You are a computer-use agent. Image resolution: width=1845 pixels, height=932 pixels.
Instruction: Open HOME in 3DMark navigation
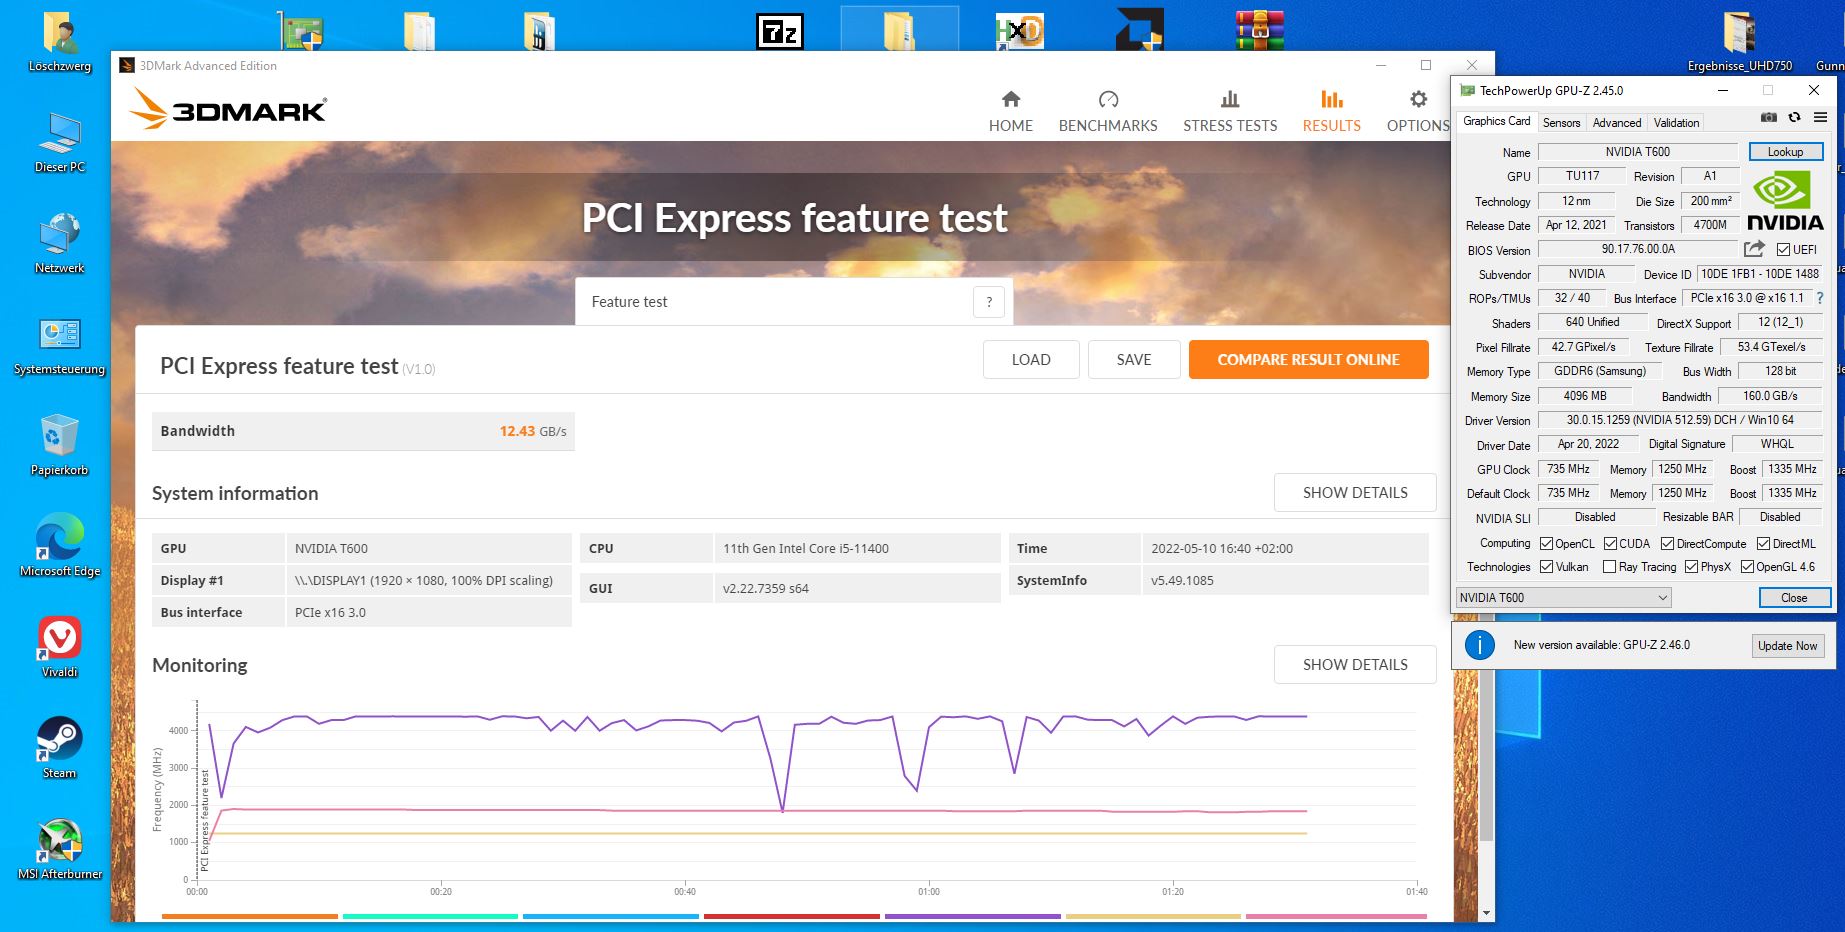[x=1011, y=111]
